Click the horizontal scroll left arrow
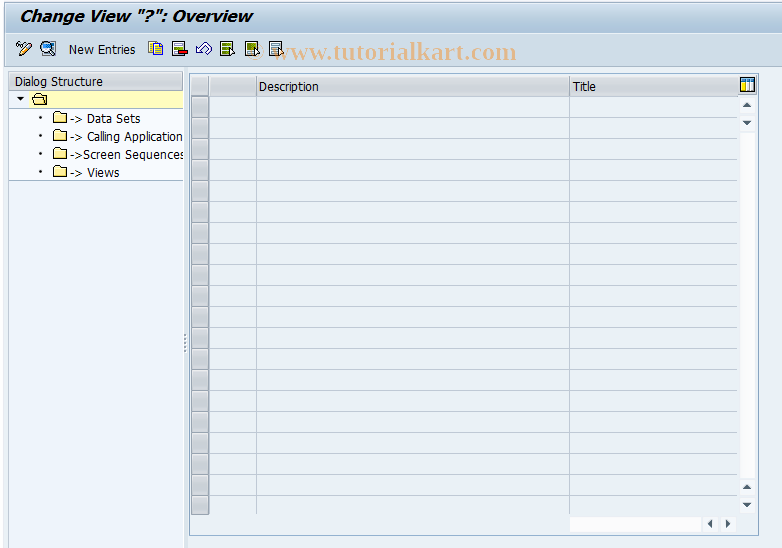 pos(710,524)
